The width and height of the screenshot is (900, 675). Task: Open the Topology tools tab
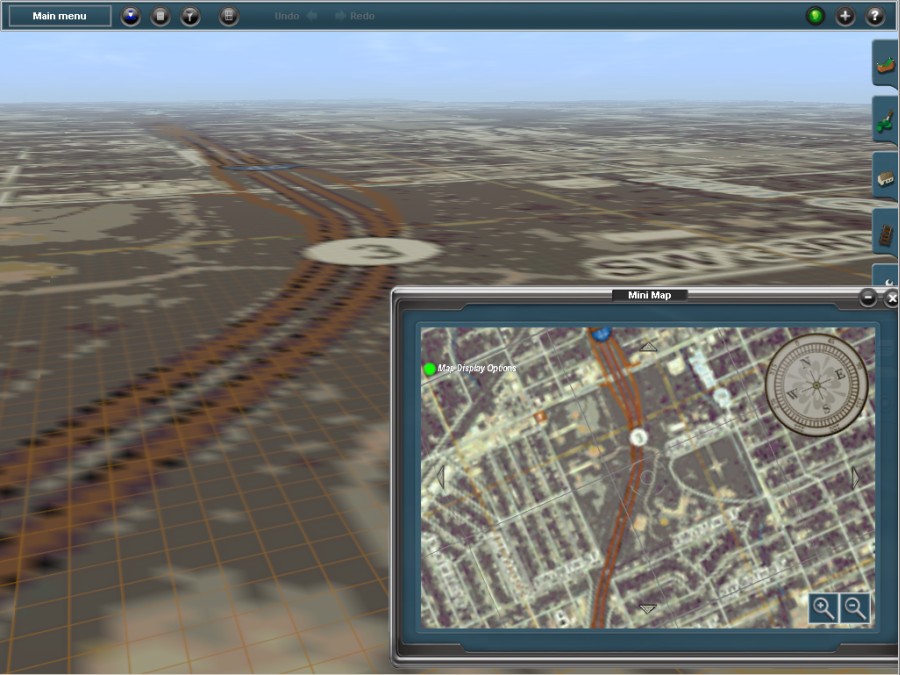pyautogui.click(x=885, y=64)
